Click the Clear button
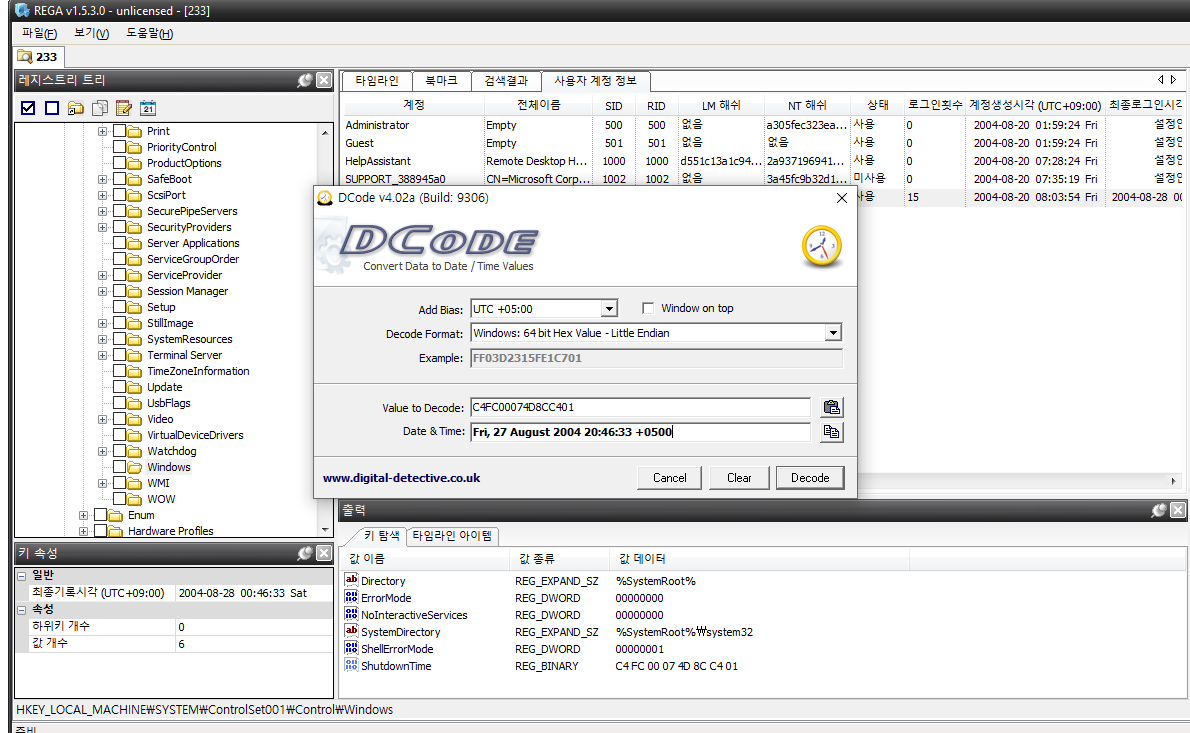 tap(739, 478)
